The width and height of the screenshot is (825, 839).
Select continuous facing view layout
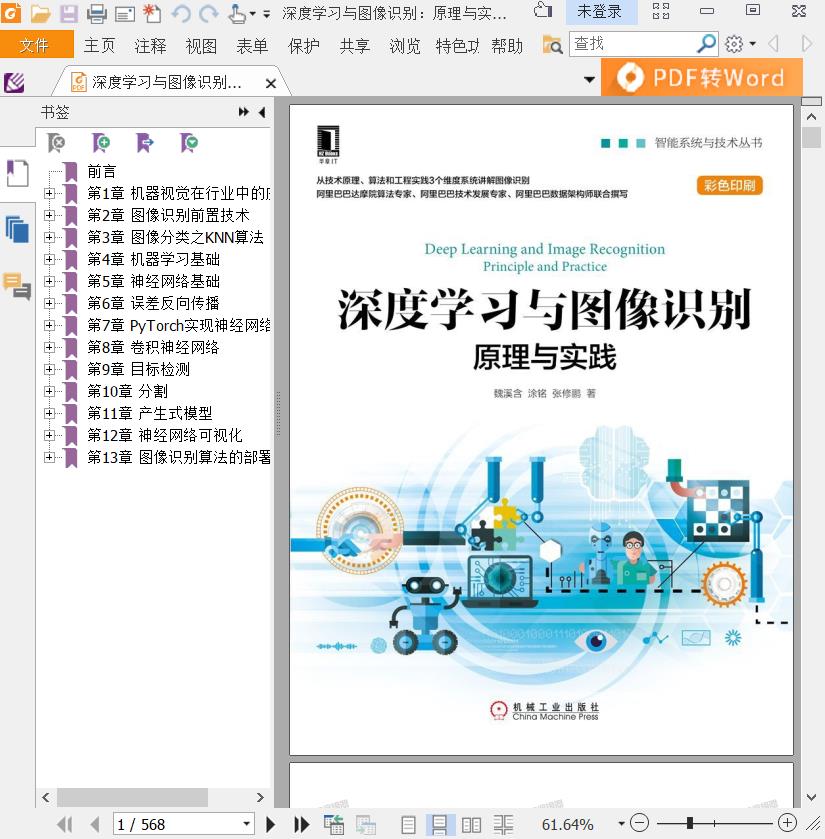[503, 825]
